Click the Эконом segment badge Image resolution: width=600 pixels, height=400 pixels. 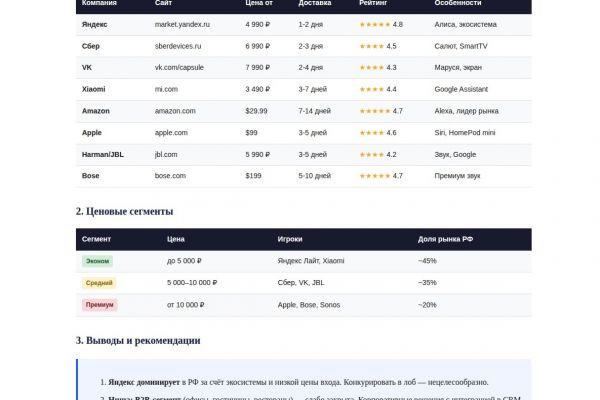point(97,261)
